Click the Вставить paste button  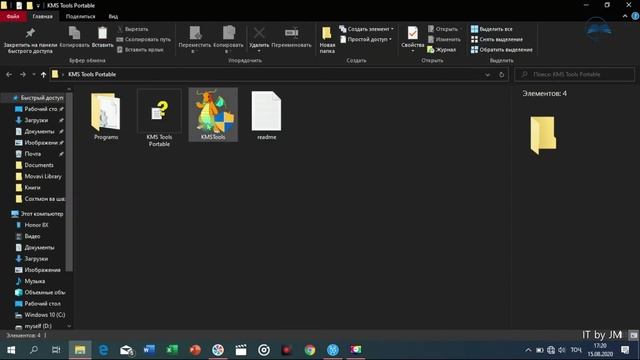(x=102, y=37)
